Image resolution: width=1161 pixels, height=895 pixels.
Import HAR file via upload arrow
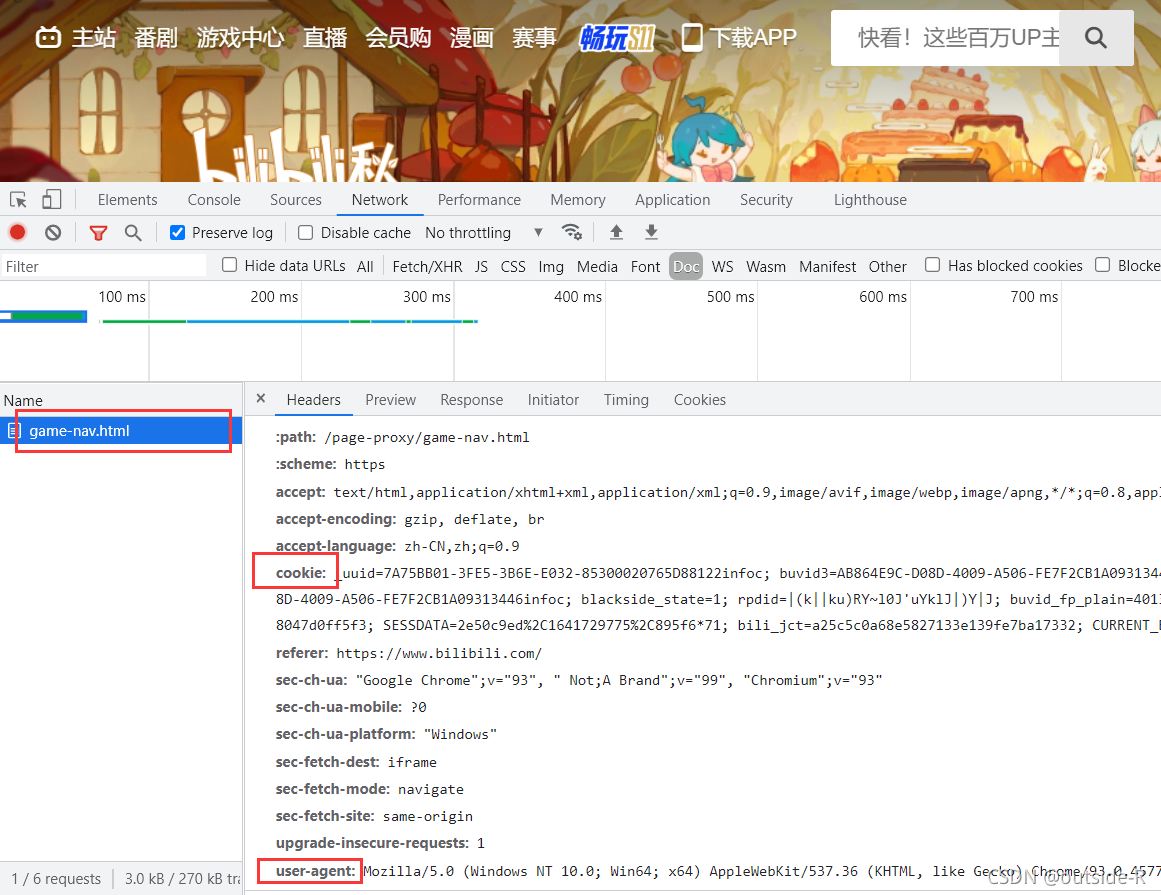(x=616, y=232)
